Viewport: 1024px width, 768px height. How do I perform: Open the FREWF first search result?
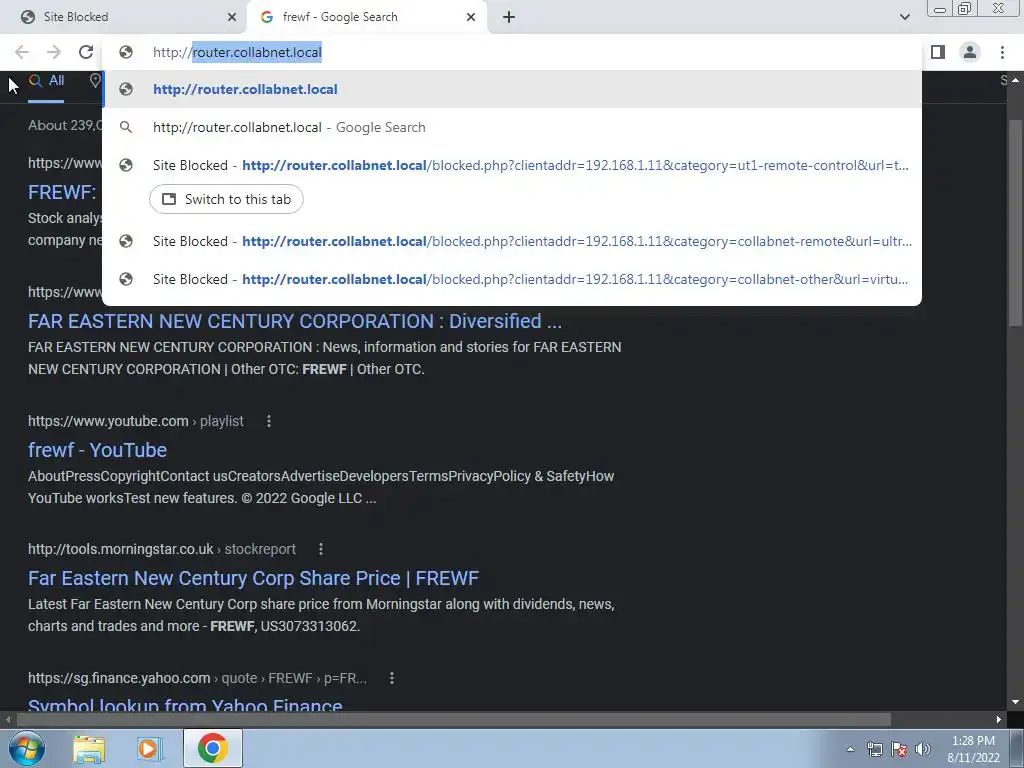(63, 192)
